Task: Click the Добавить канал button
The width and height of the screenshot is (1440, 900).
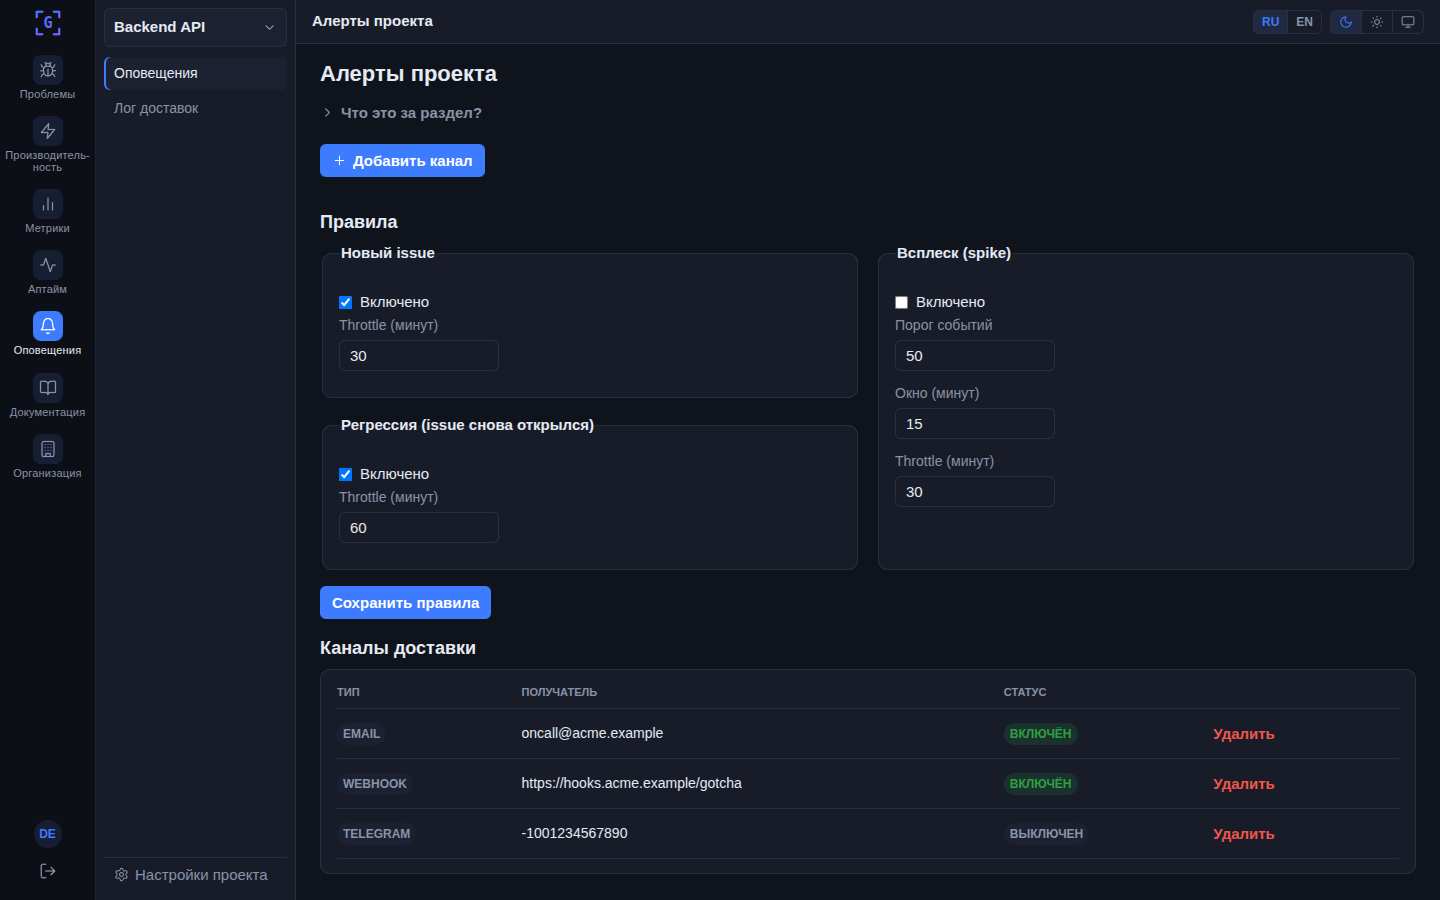Action: [x=402, y=161]
